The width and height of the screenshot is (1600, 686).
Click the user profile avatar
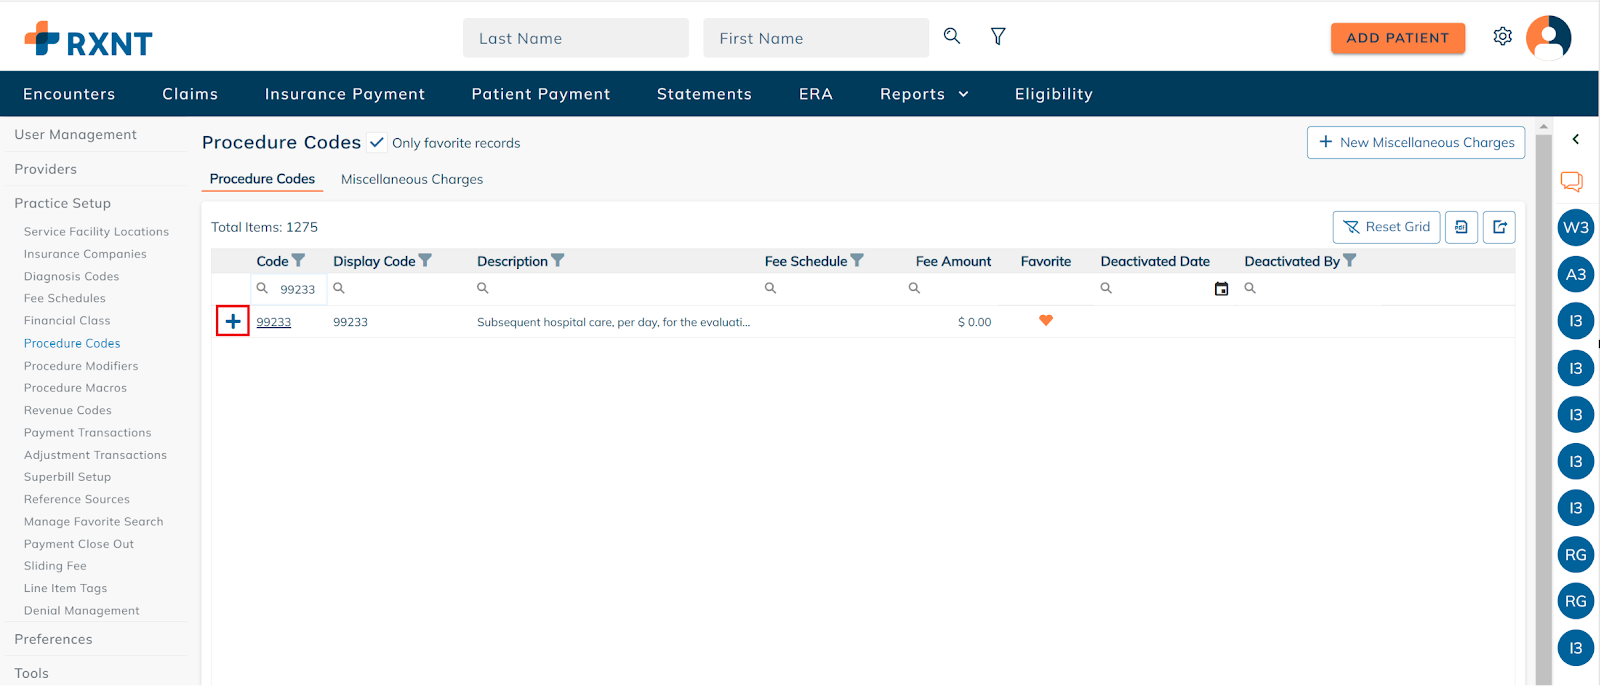click(x=1548, y=38)
